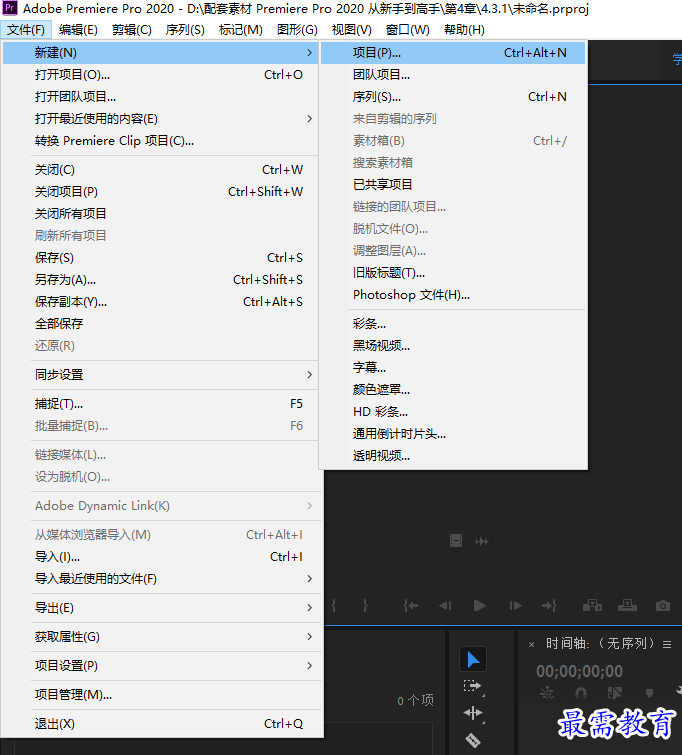The height and width of the screenshot is (755, 682).
Task: Select 彩条... entry
Action: pos(453,324)
